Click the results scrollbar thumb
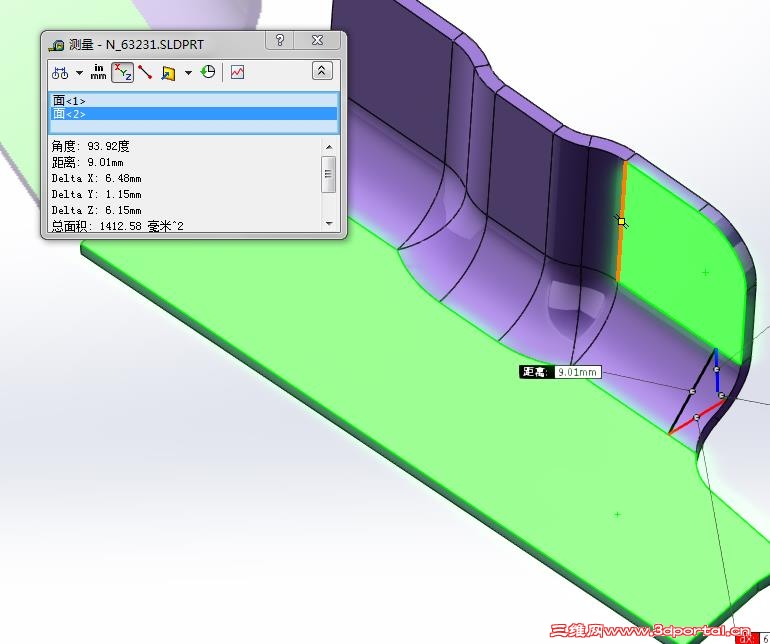770x644 pixels. [x=329, y=174]
